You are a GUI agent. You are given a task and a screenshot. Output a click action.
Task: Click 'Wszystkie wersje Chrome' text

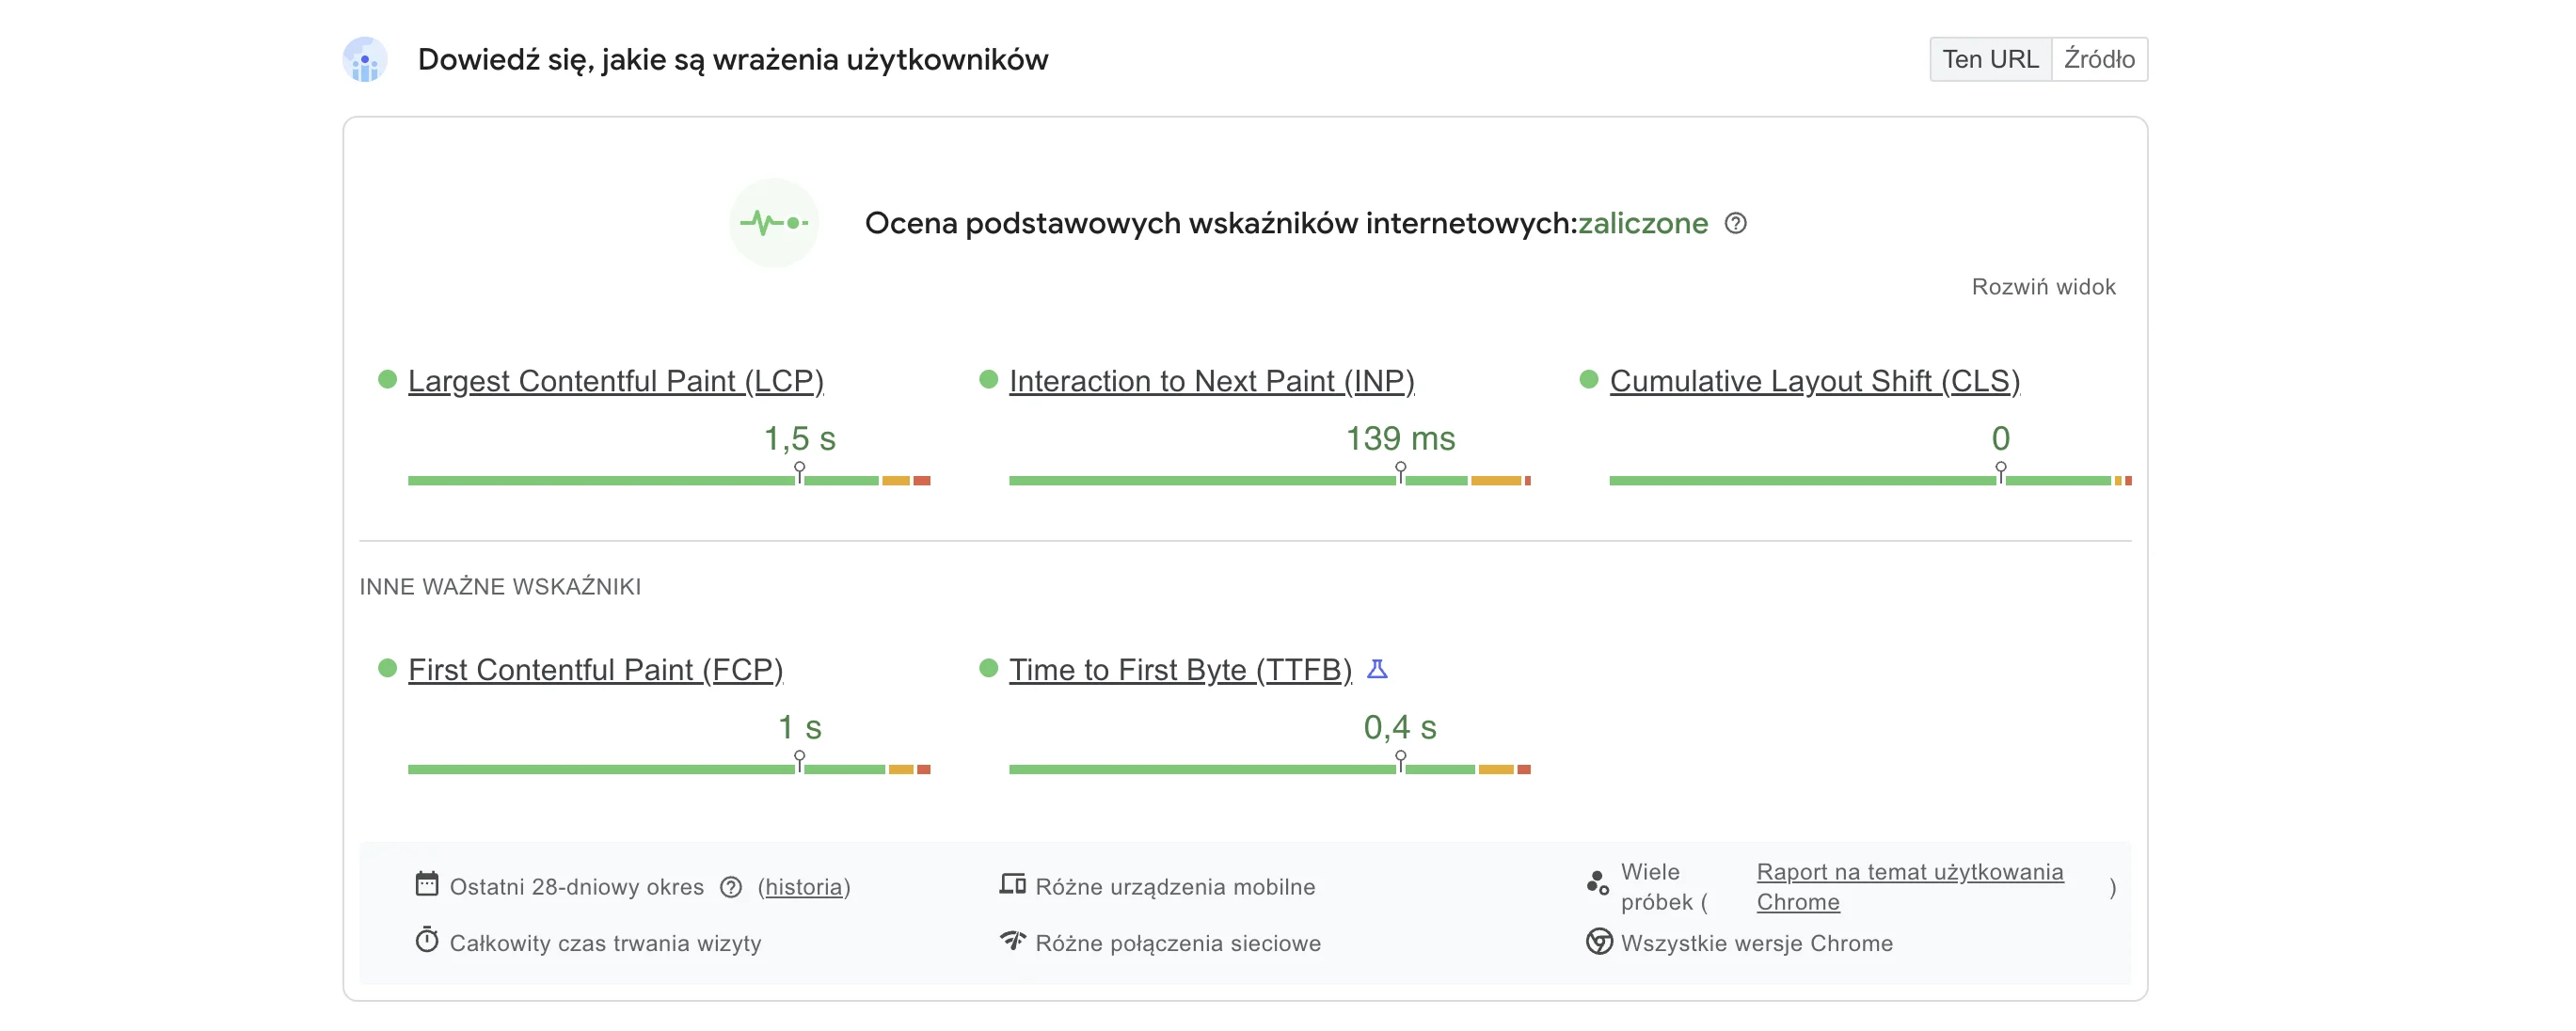(x=1757, y=943)
